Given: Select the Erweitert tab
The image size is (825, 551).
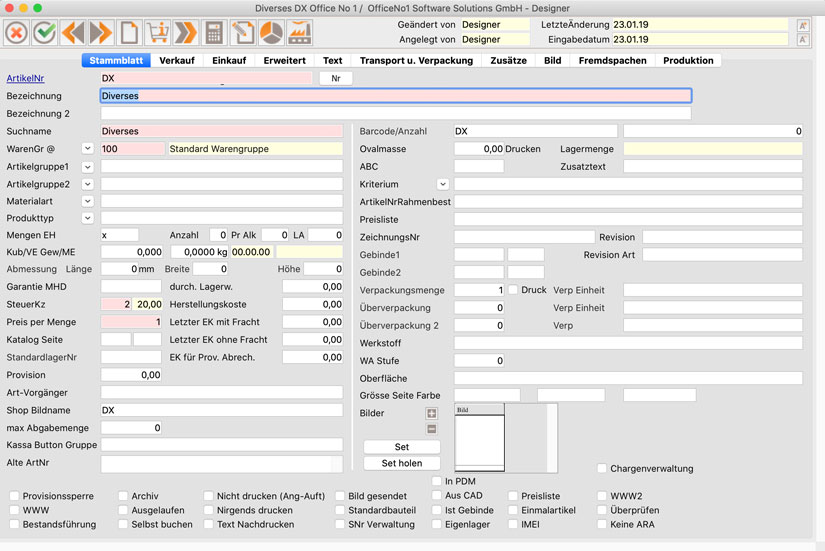Looking at the screenshot, I should click(x=285, y=61).
